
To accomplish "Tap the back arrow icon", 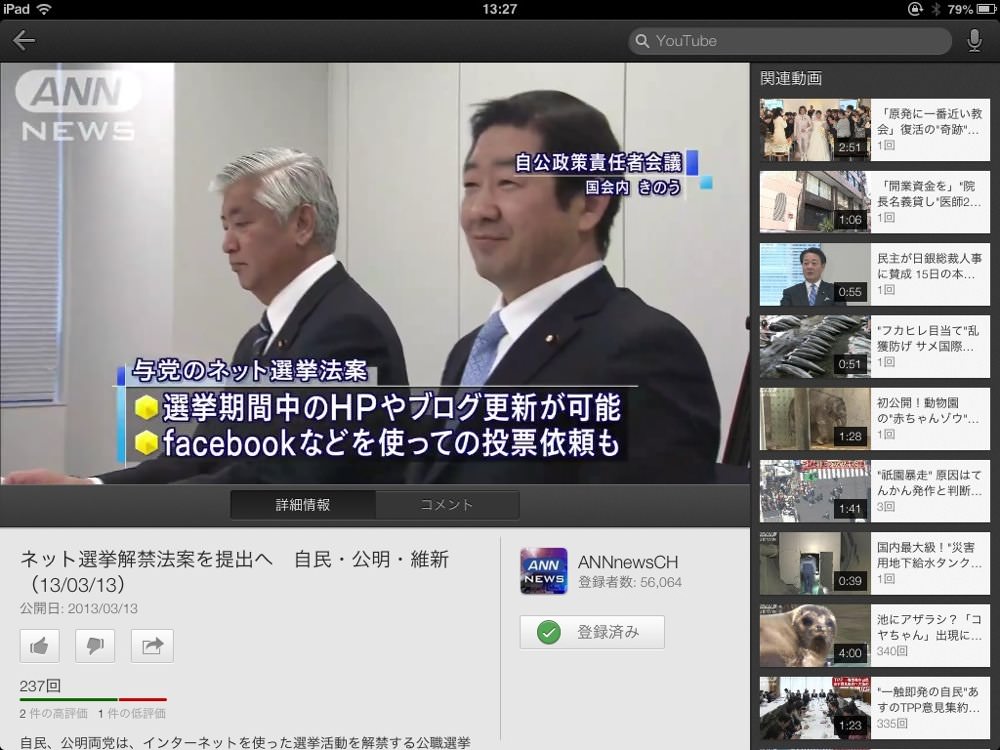I will [x=24, y=40].
